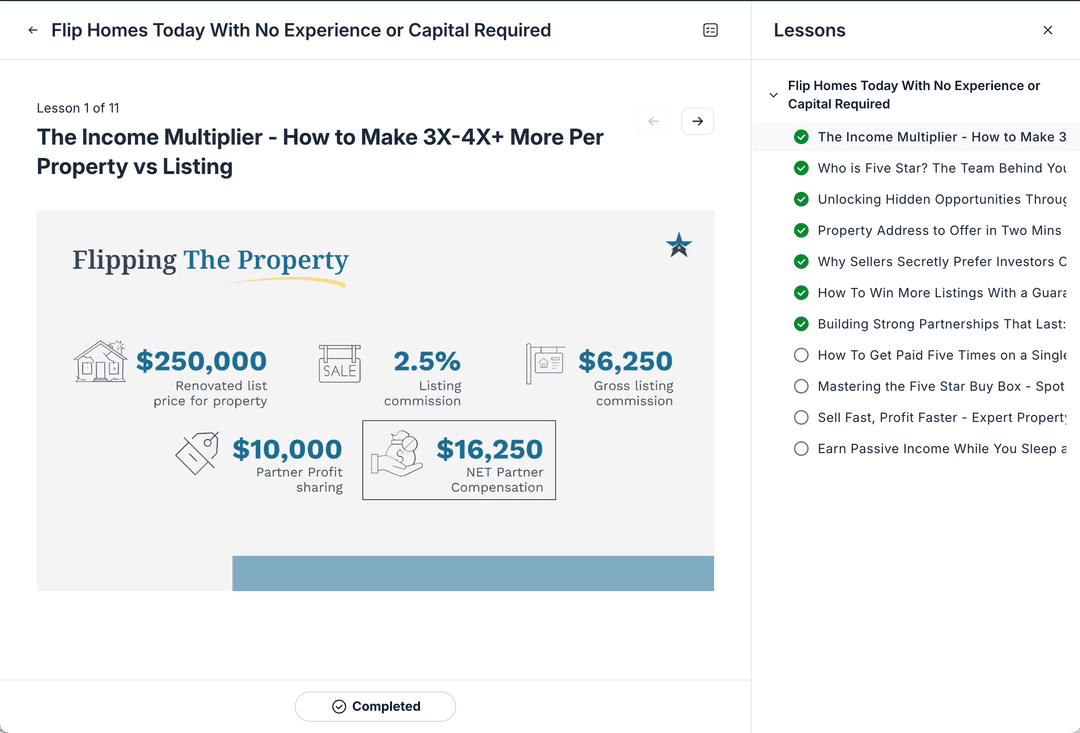Click the Completed button
This screenshot has height=733, width=1080.
(375, 706)
